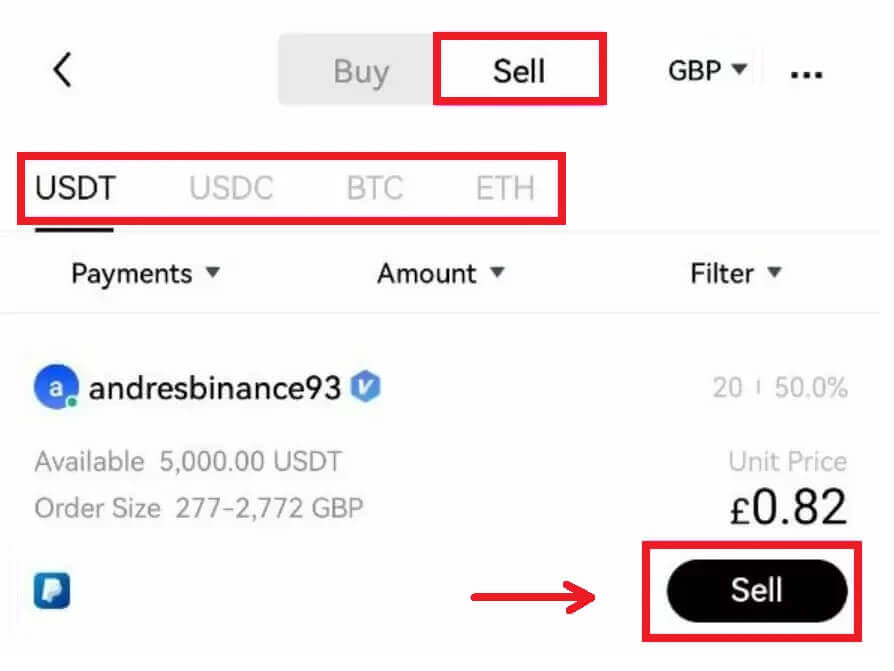Select the Sell tab

pyautogui.click(x=519, y=70)
